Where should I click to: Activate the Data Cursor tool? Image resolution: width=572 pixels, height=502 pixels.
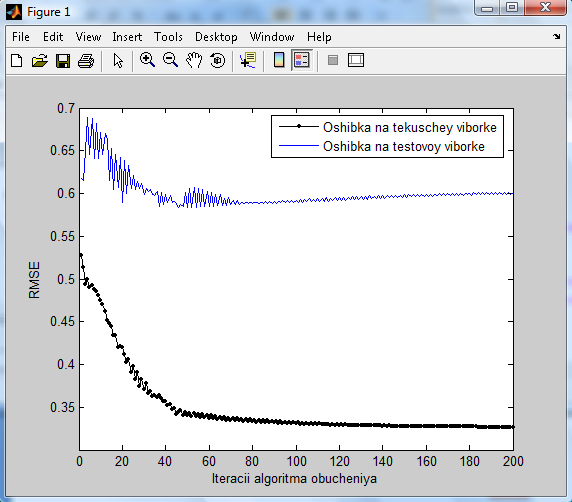coord(248,60)
